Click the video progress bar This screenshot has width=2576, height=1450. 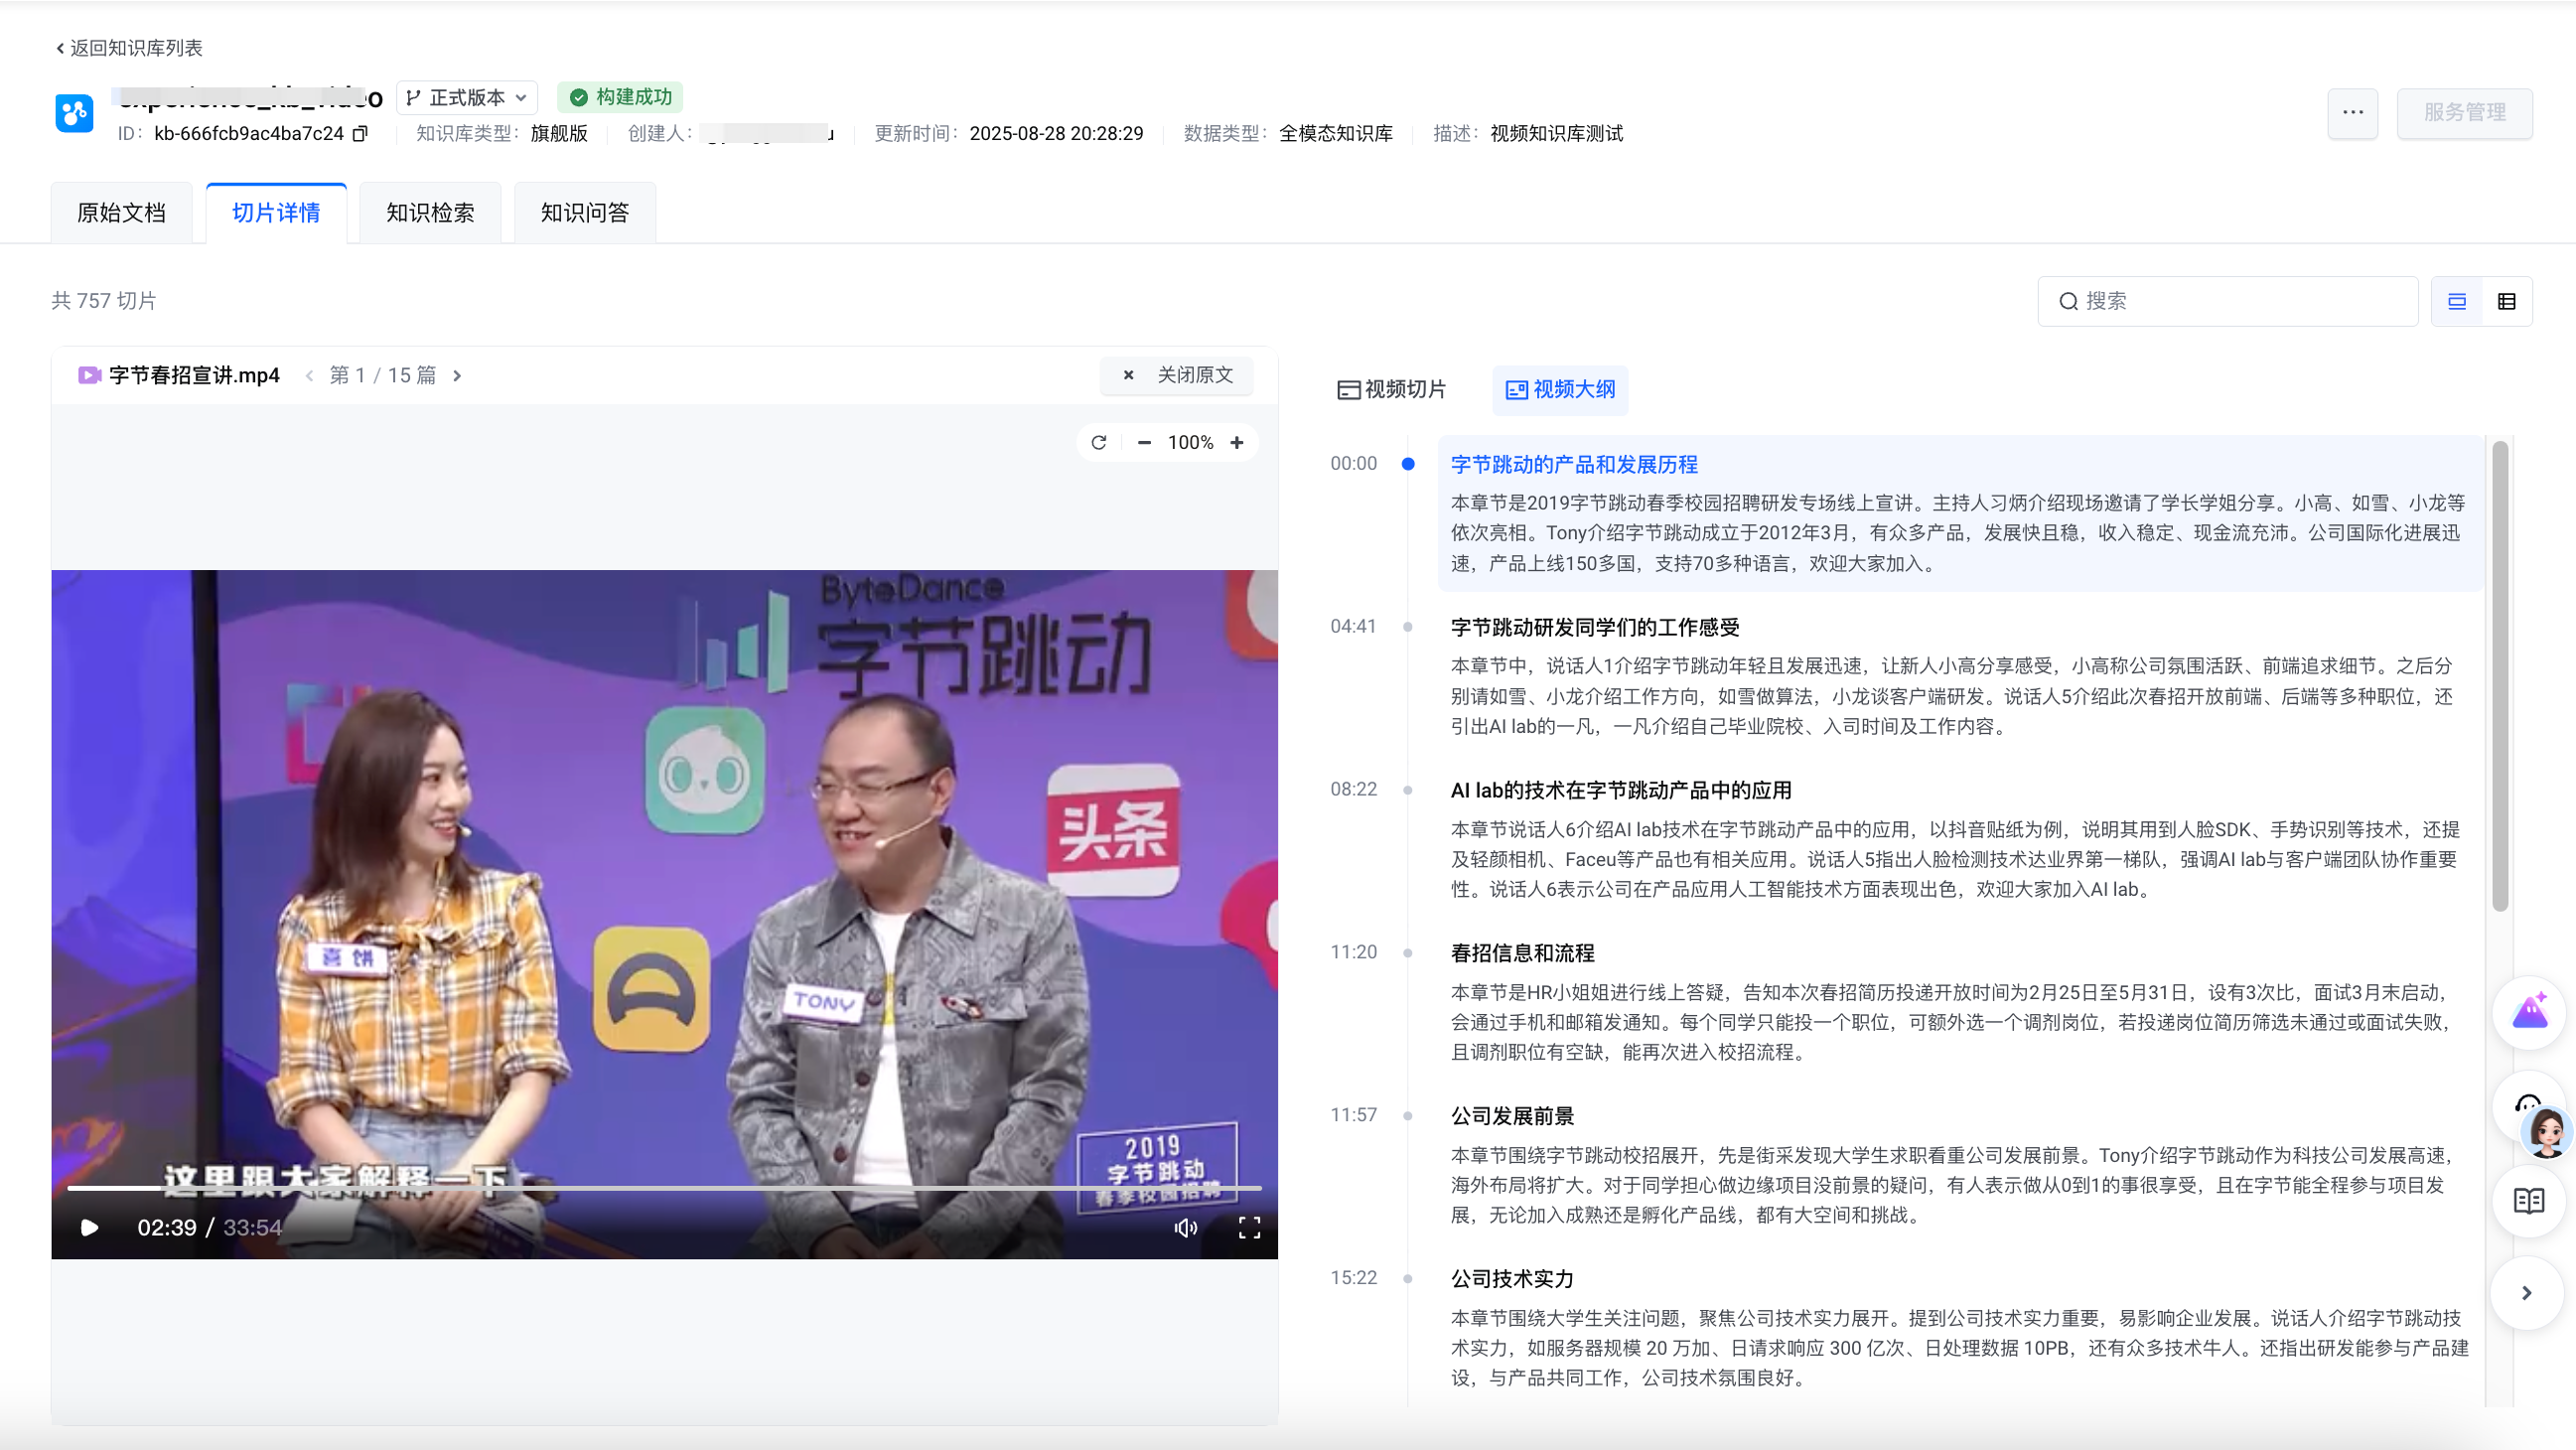click(x=664, y=1188)
